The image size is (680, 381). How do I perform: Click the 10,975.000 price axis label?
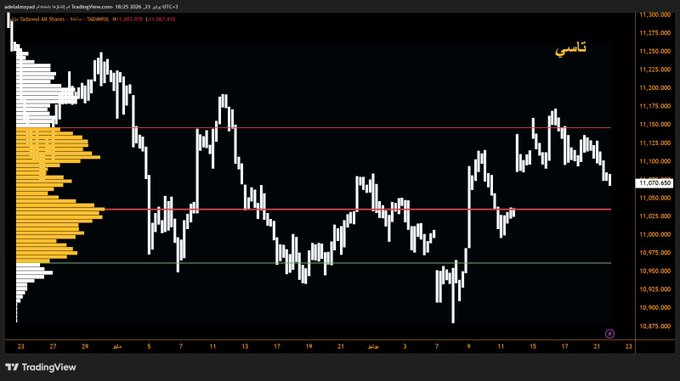(655, 253)
